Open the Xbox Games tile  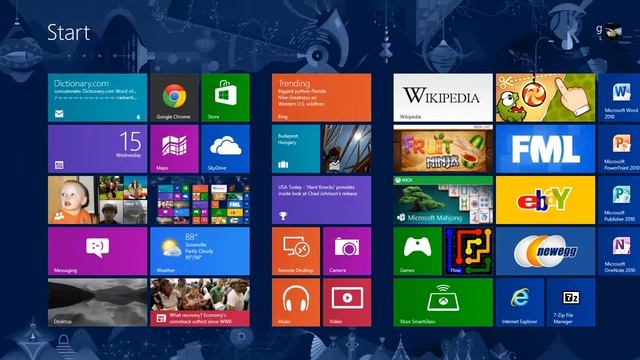(x=418, y=251)
